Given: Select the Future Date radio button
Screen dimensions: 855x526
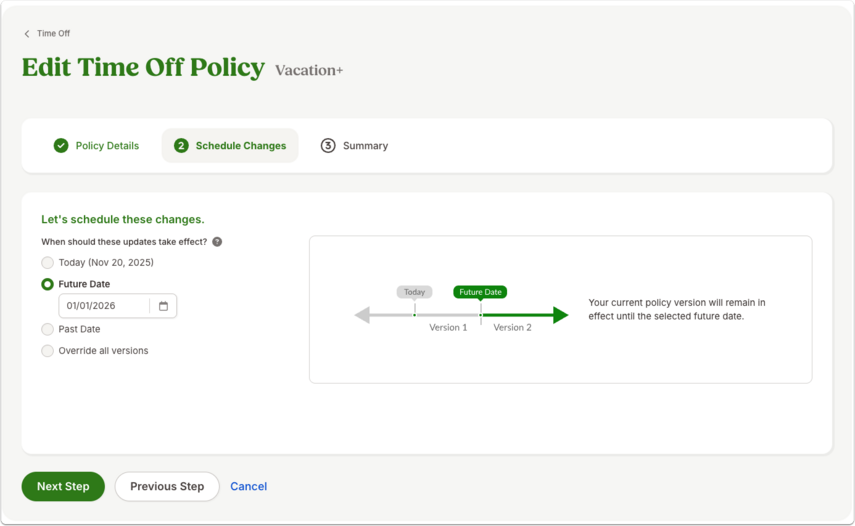Looking at the screenshot, I should click(47, 284).
